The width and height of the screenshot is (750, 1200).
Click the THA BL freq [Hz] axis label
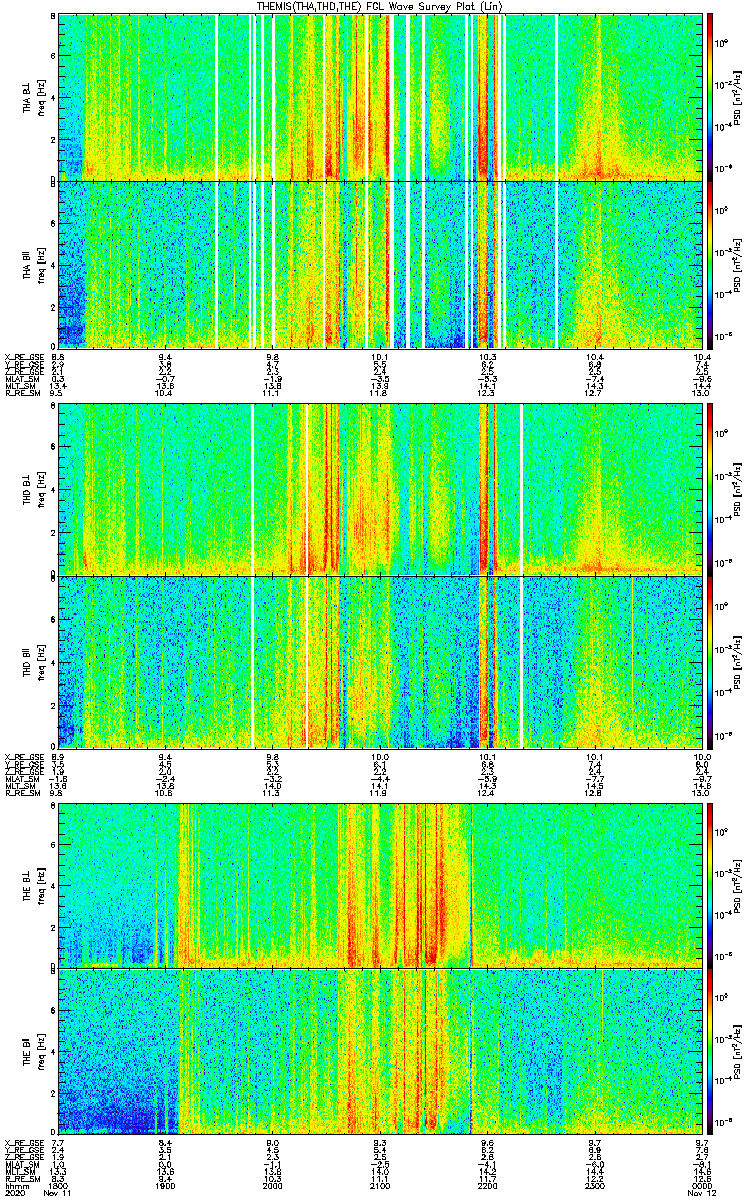point(32,97)
